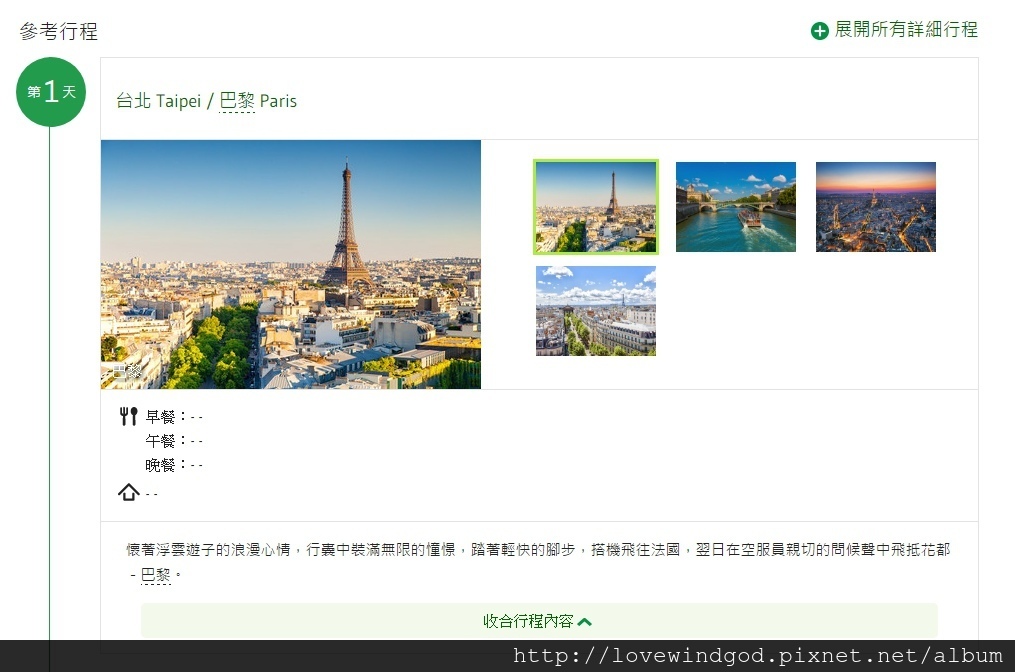Open the 巴黎 link in the day title

click(x=237, y=101)
